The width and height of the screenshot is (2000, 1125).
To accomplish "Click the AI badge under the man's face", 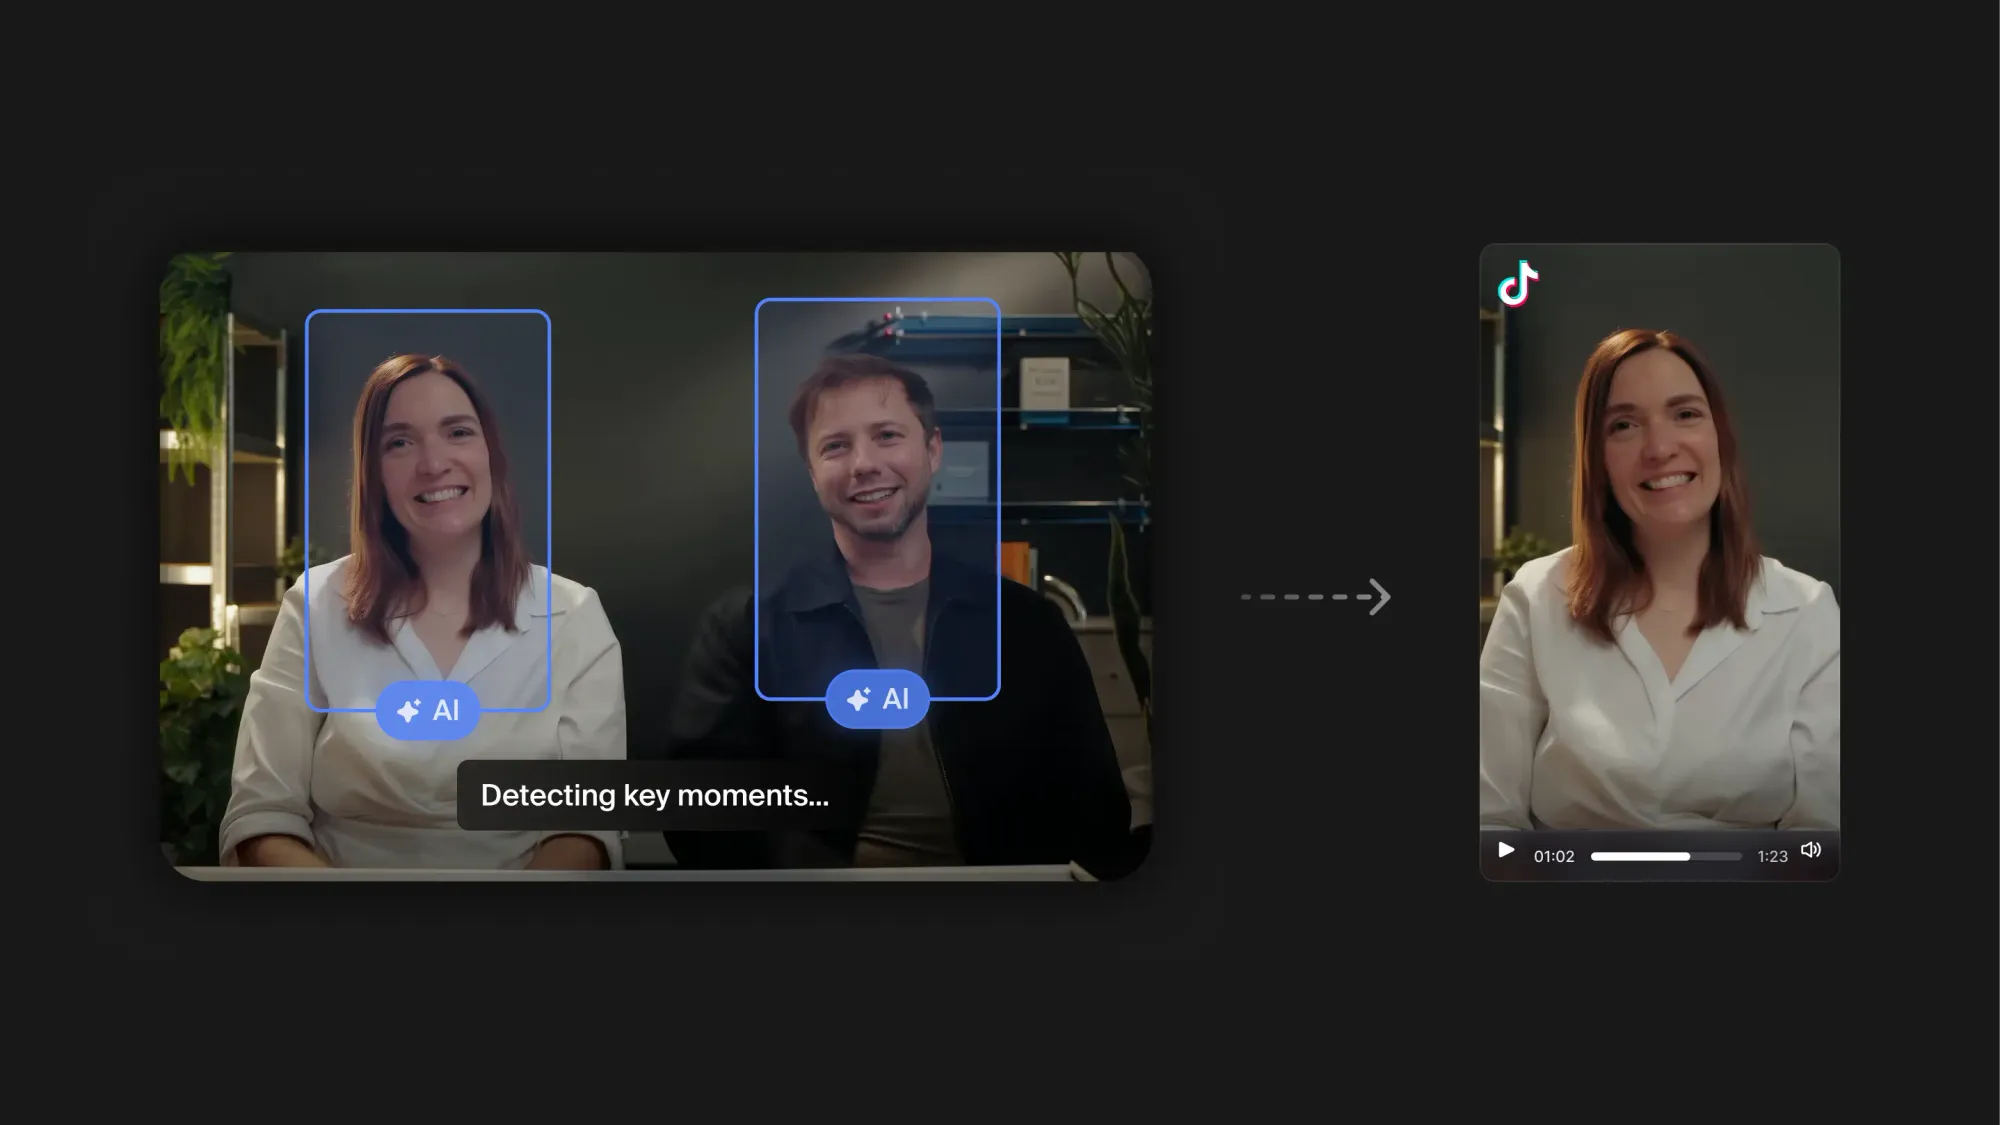I will click(877, 699).
